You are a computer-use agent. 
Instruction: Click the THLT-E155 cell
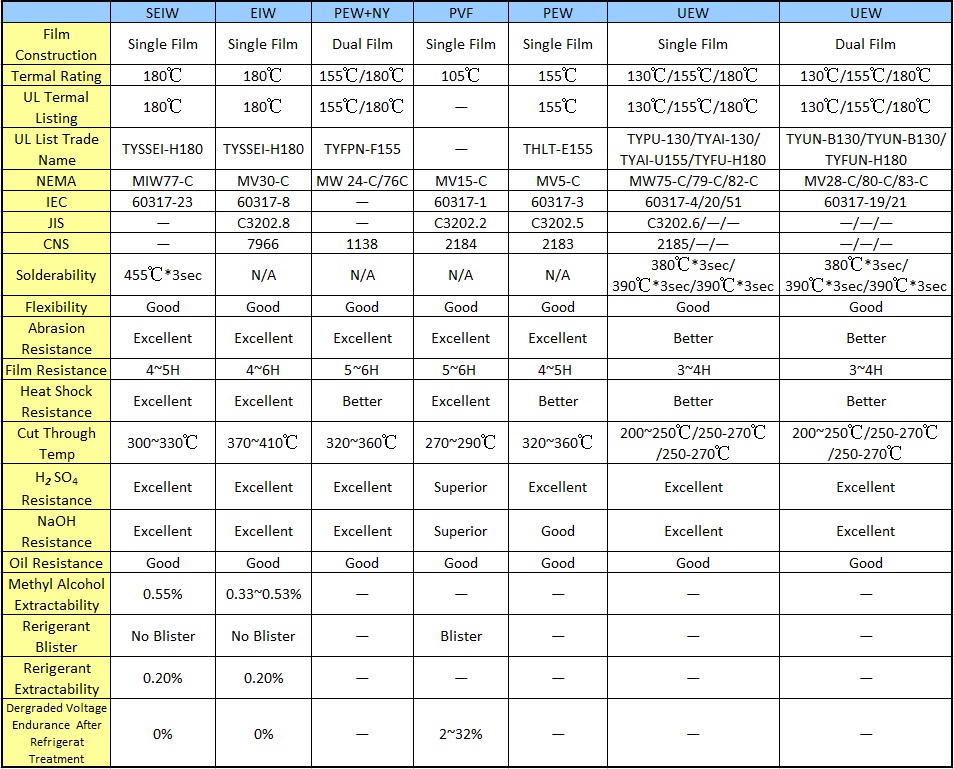557,149
